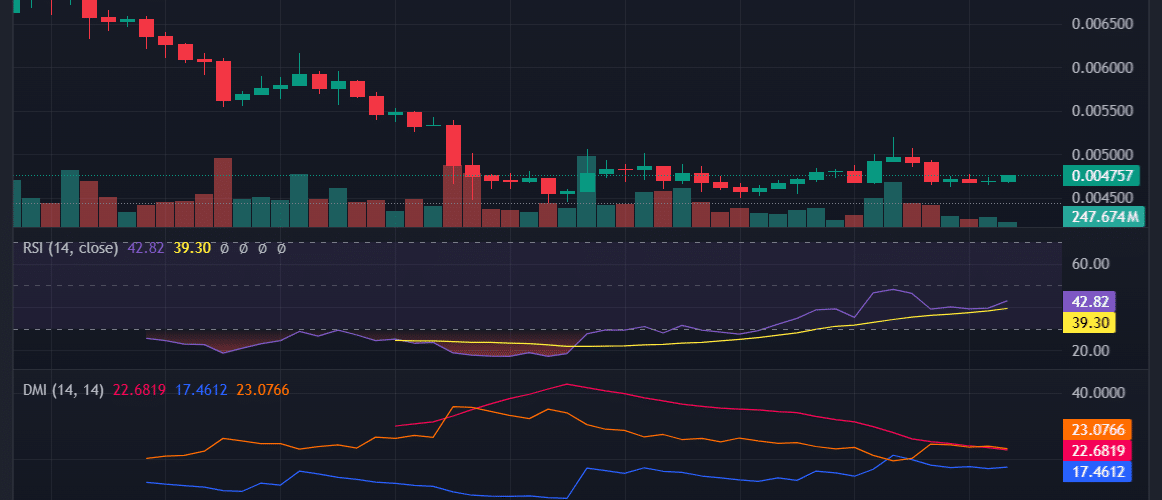This screenshot has height=500, width=1162.
Task: Click the green 0.004757 current price tag
Action: (1103, 175)
